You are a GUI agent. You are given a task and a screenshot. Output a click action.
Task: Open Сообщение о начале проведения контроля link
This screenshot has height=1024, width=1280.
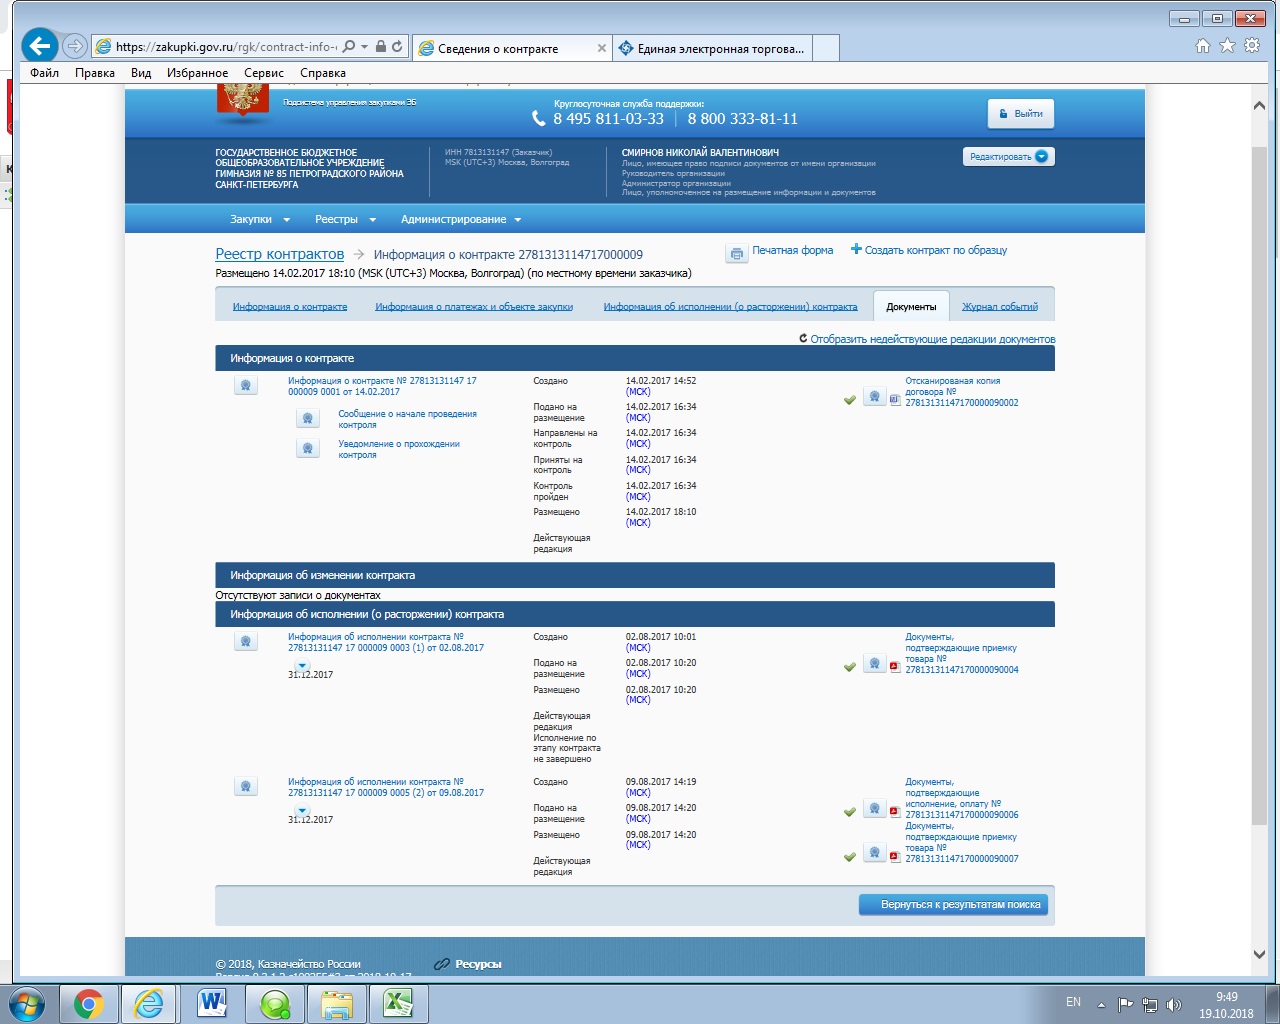point(407,419)
